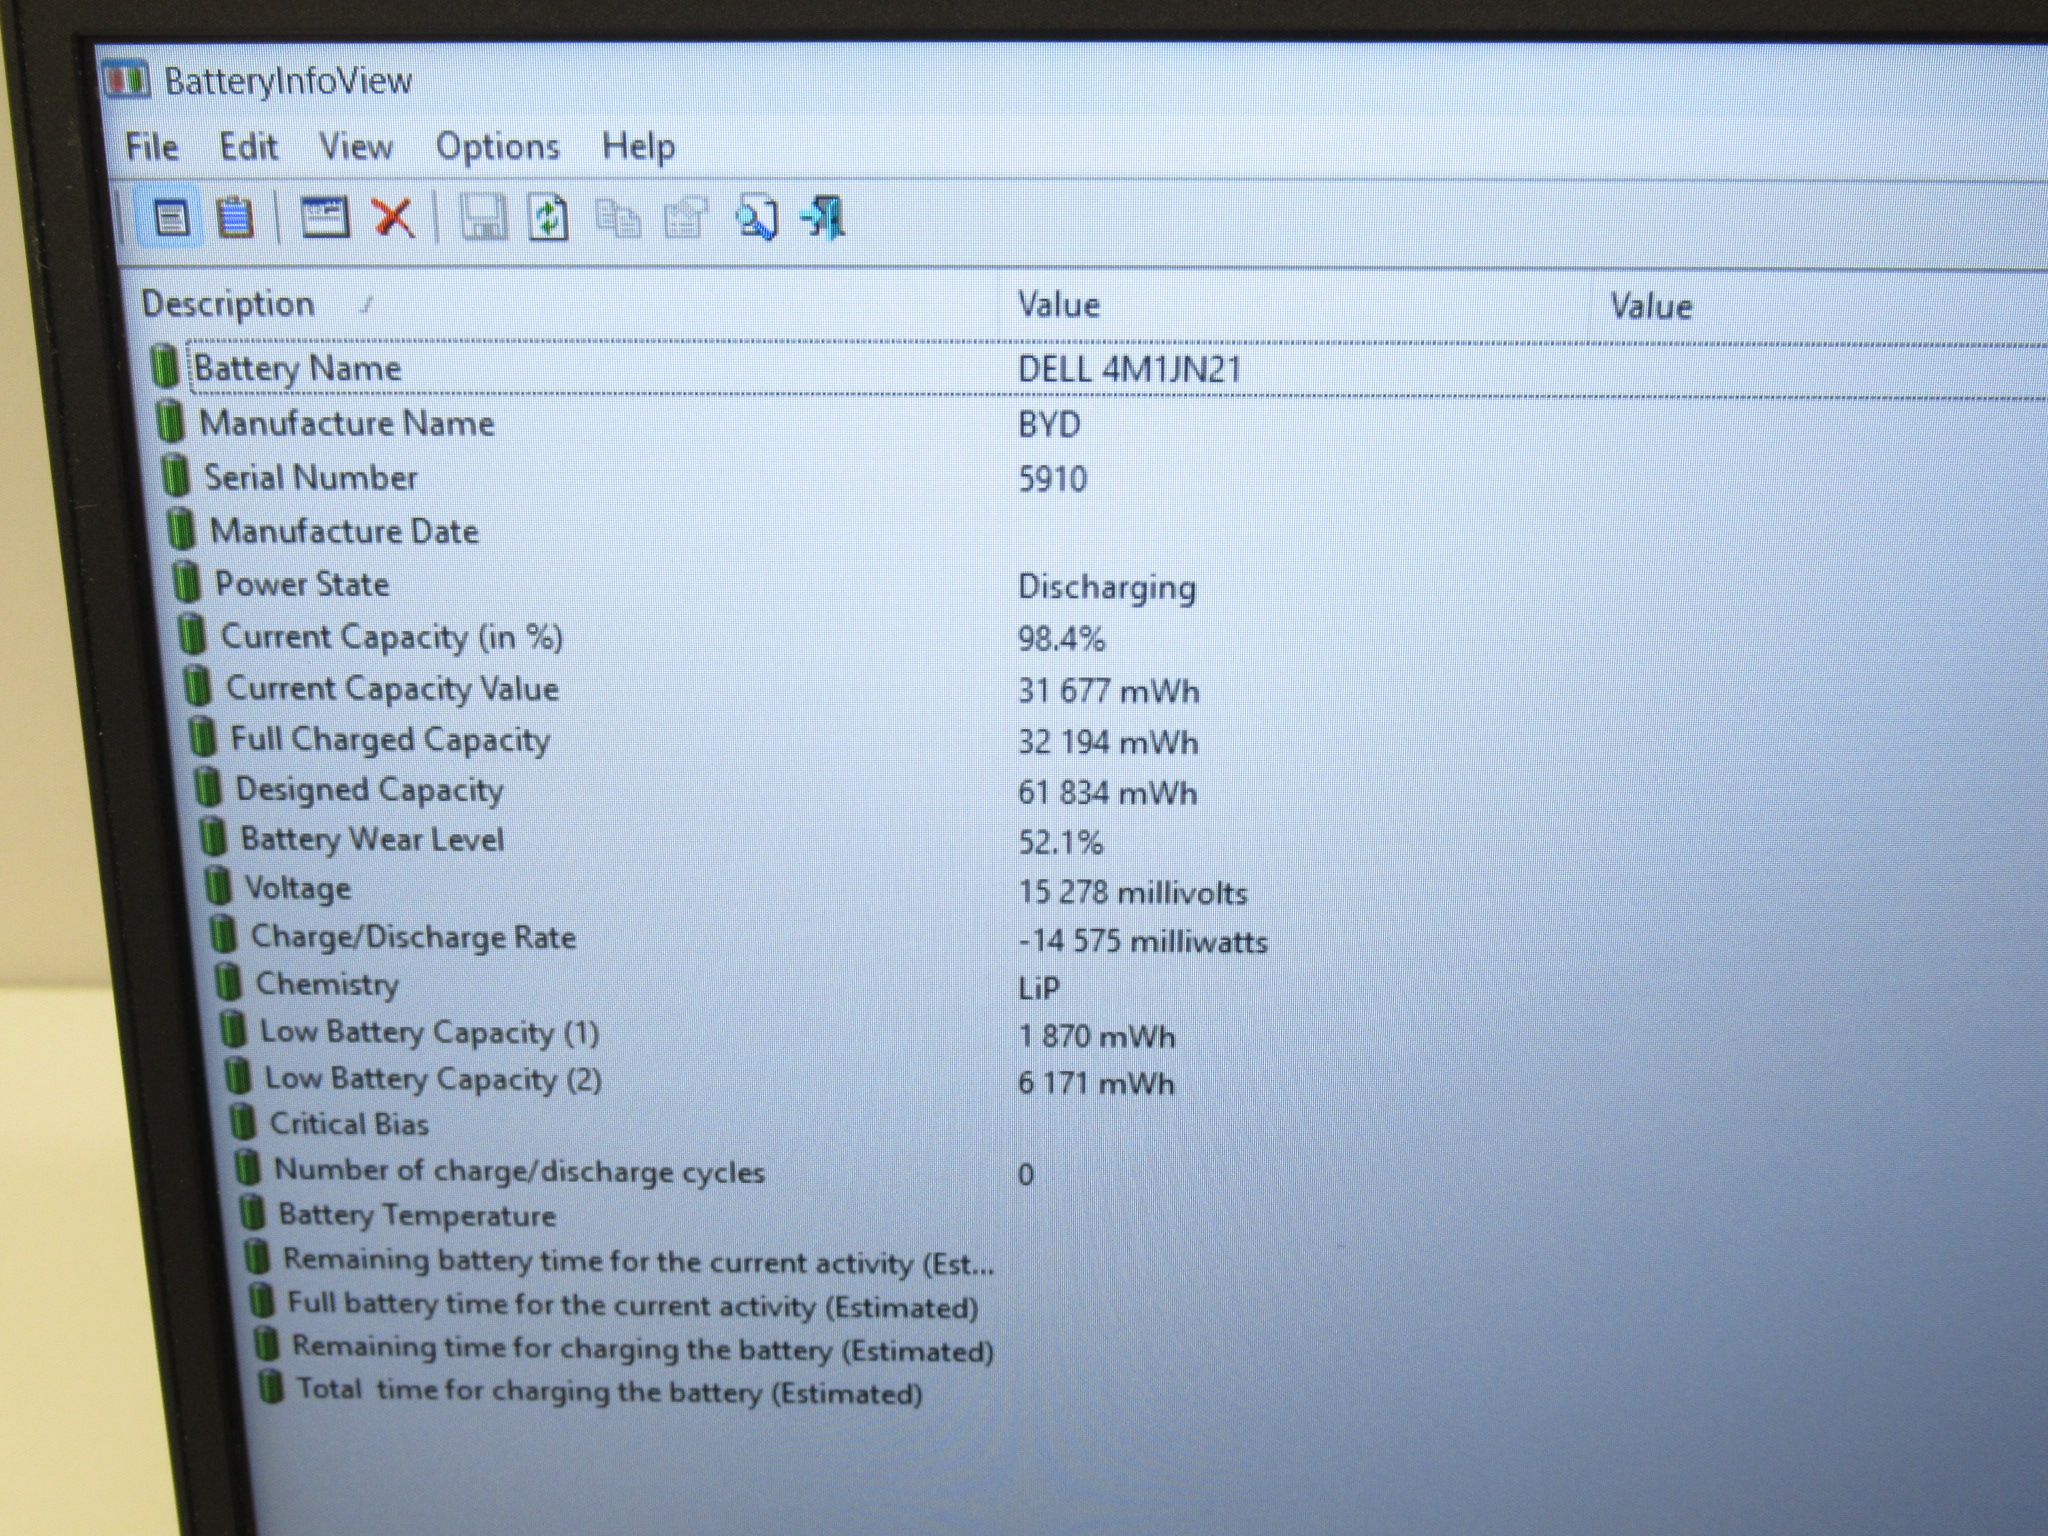Click the battery icon beside Voltage
Image resolution: width=2048 pixels, height=1536 pixels.
218,885
